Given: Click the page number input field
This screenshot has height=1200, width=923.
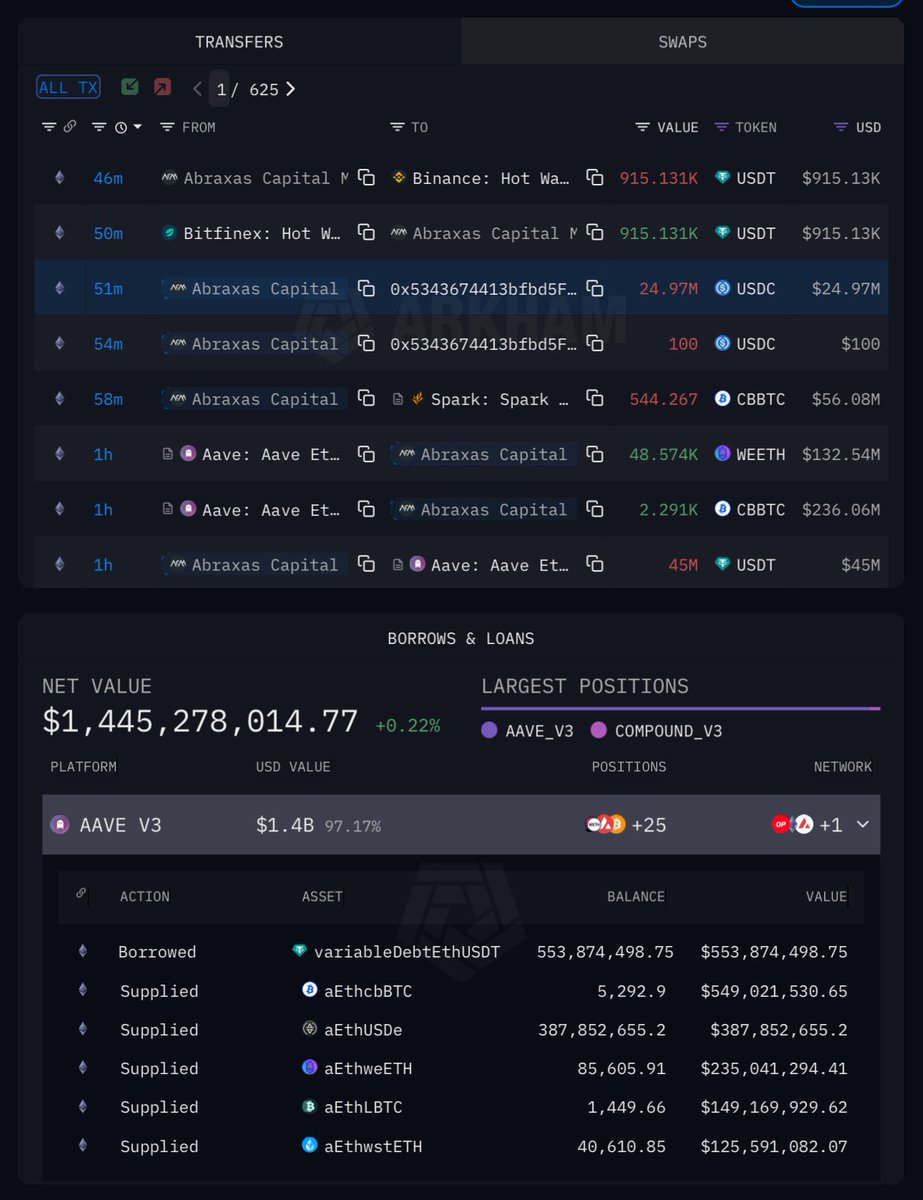Looking at the screenshot, I should pyautogui.click(x=220, y=89).
